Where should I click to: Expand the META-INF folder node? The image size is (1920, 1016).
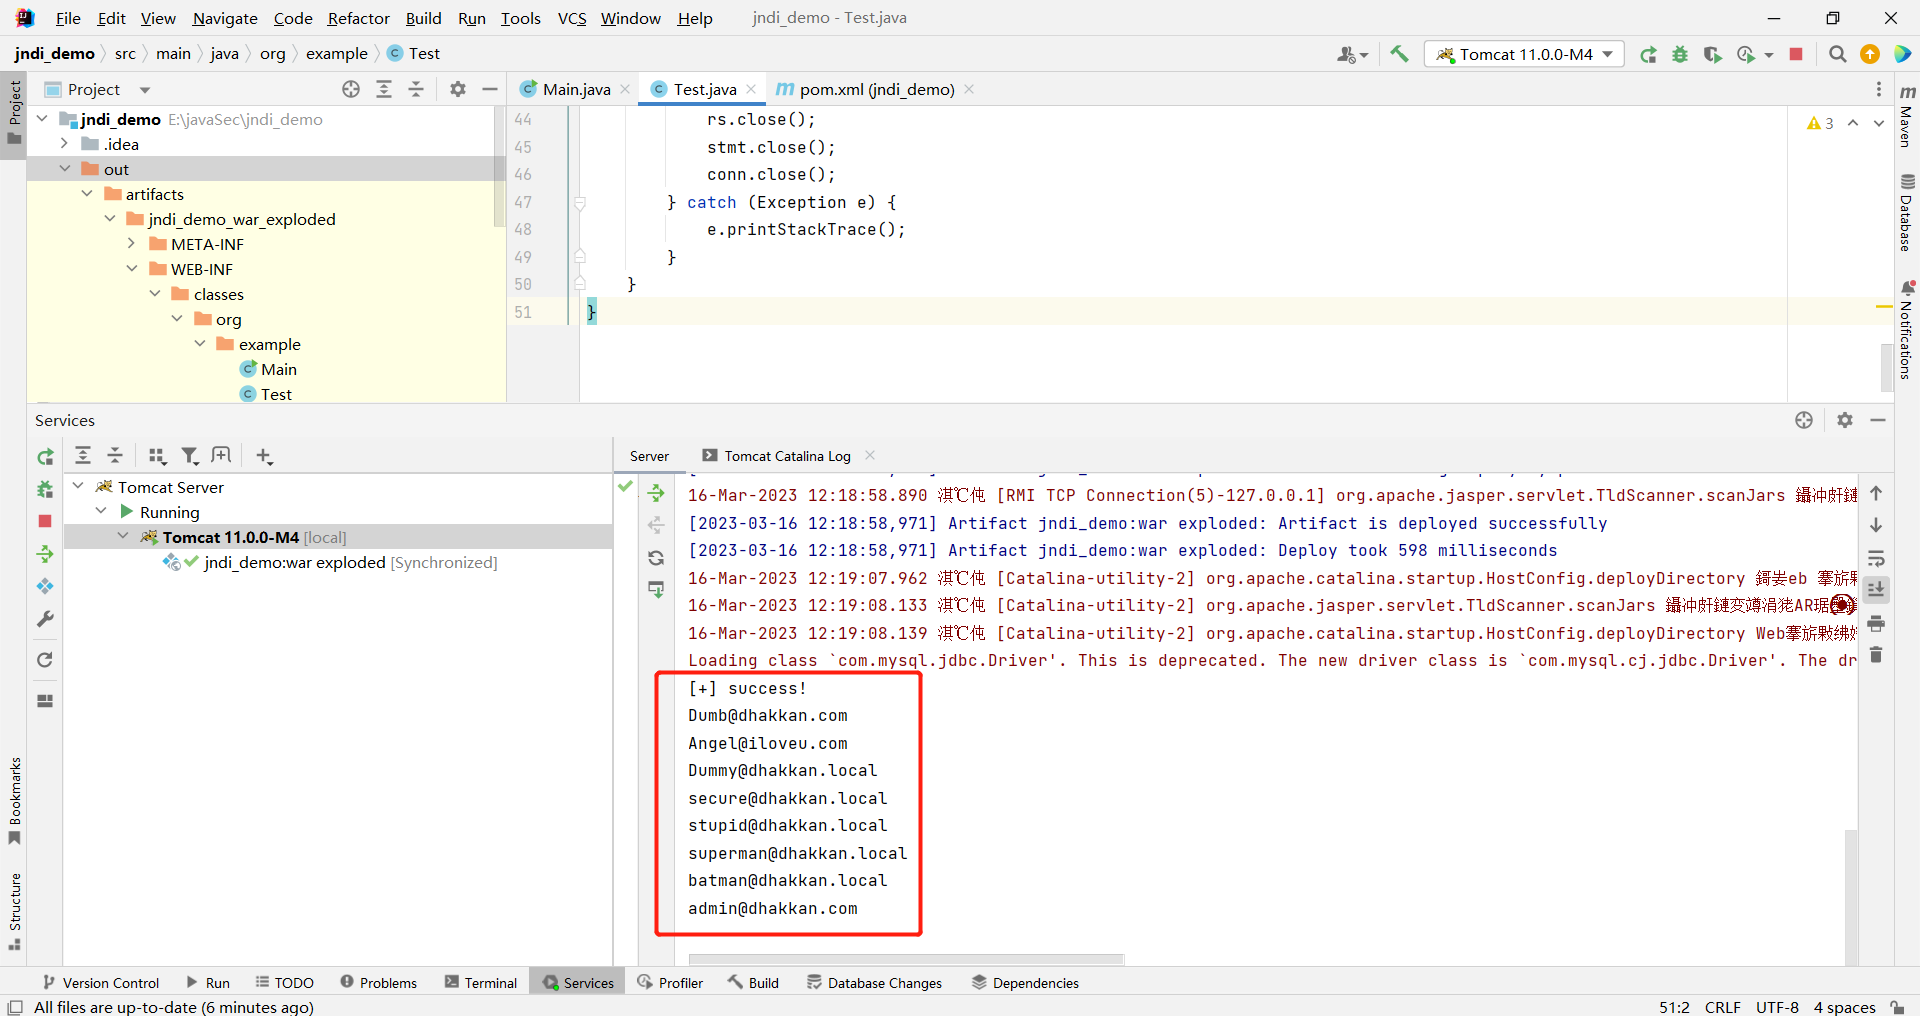click(132, 244)
